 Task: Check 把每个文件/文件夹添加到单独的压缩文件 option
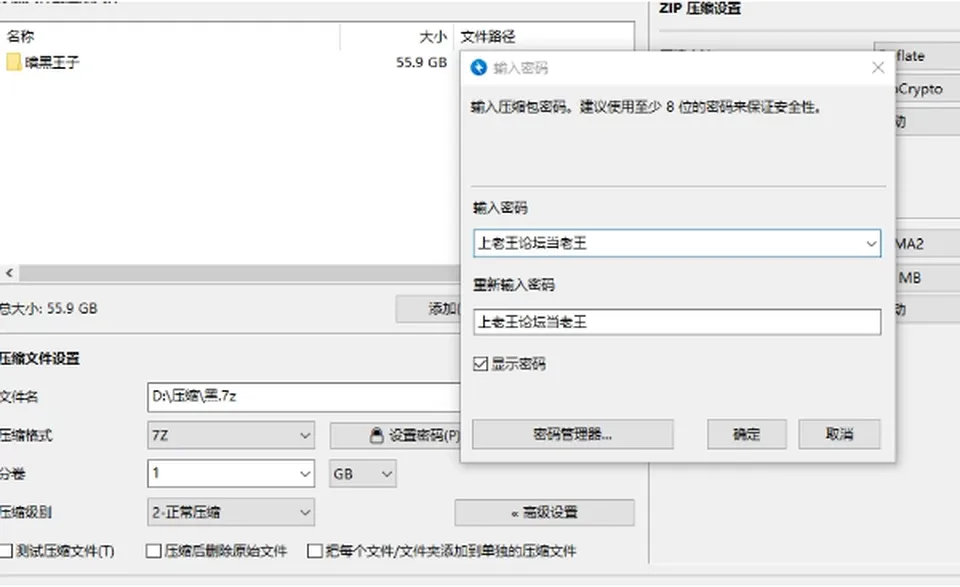315,551
